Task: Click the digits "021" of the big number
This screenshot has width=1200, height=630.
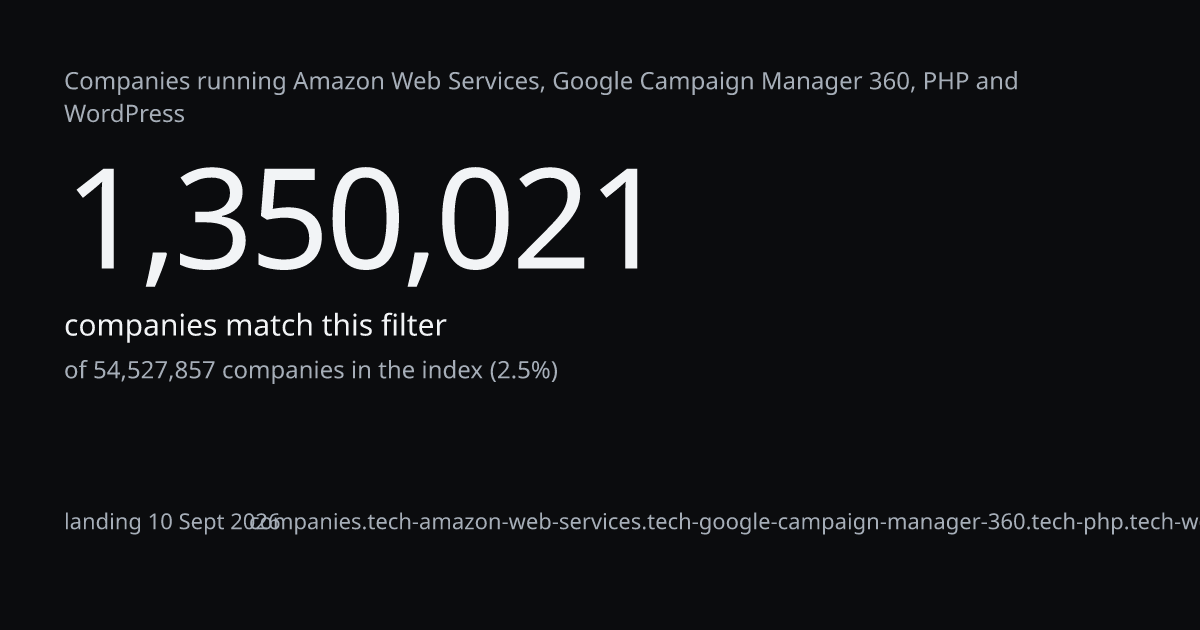Action: [543, 221]
